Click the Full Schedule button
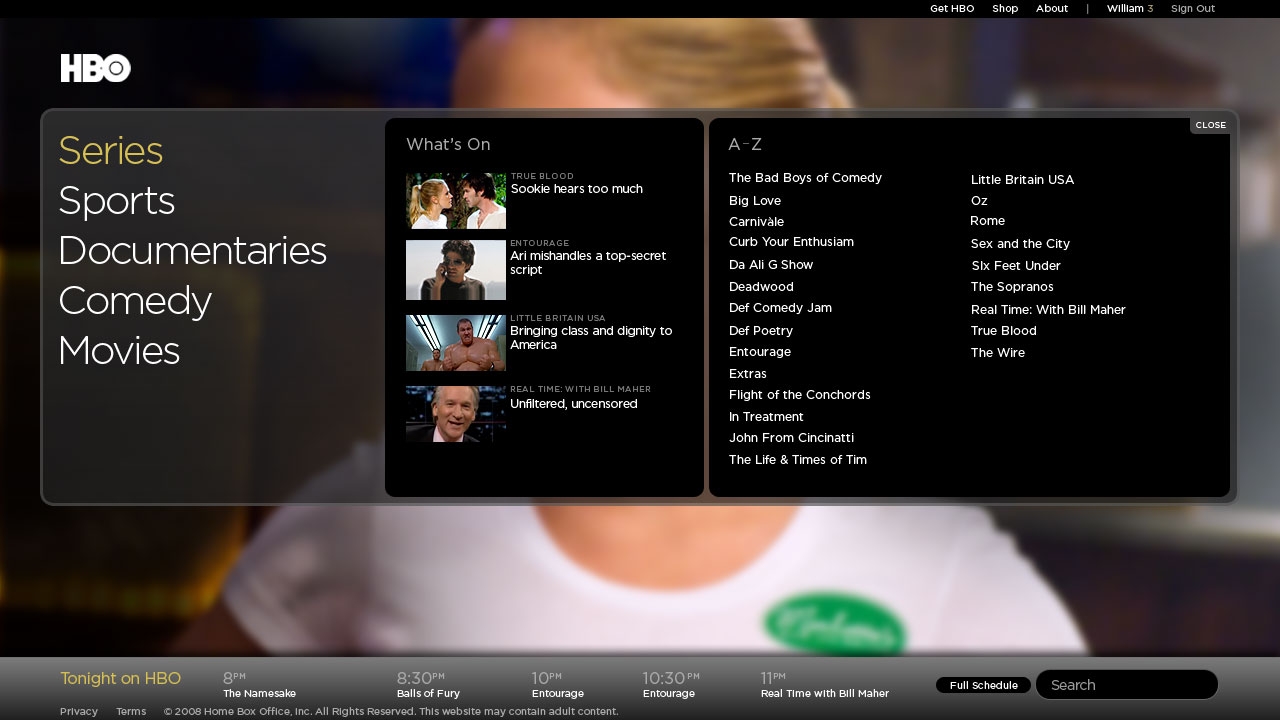 pos(984,685)
